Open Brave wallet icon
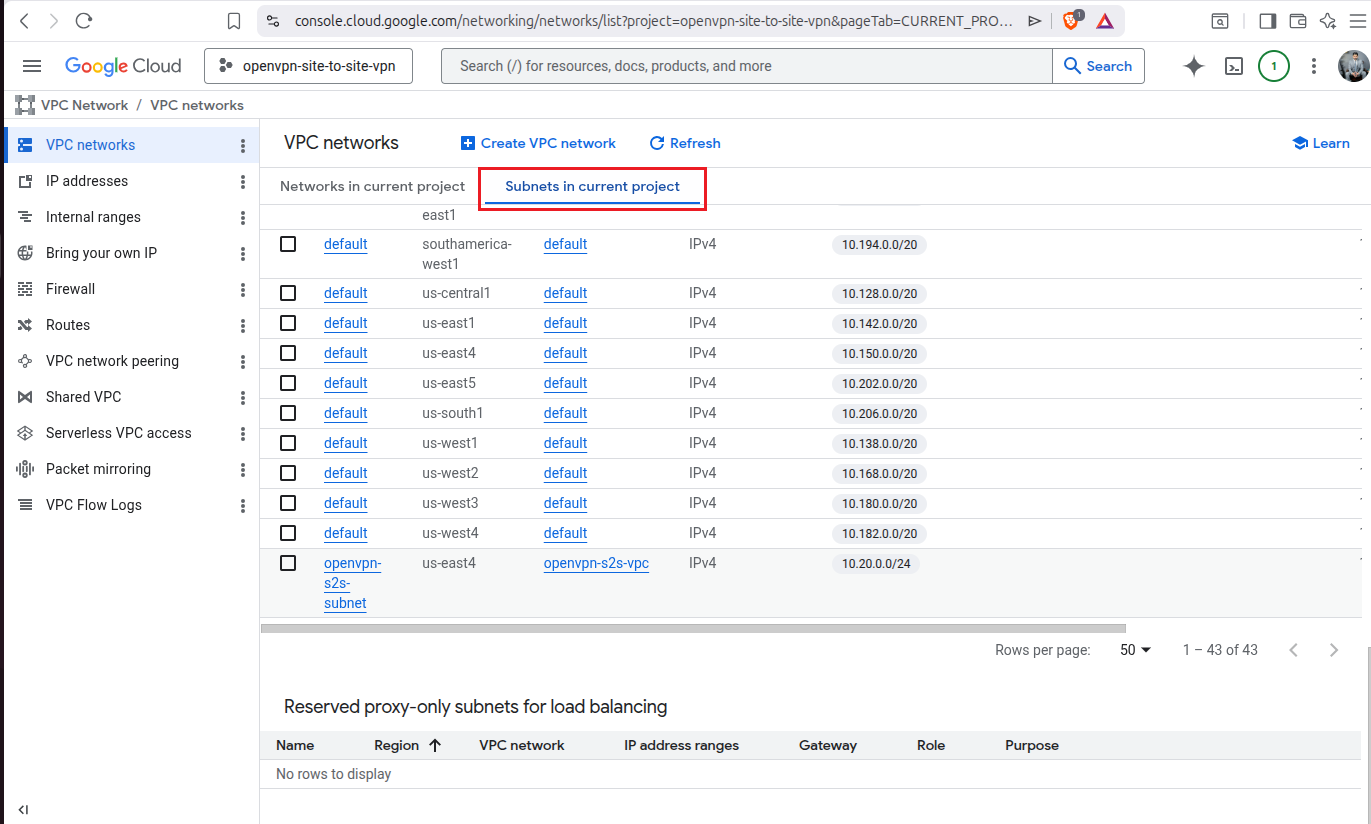 1298,20
